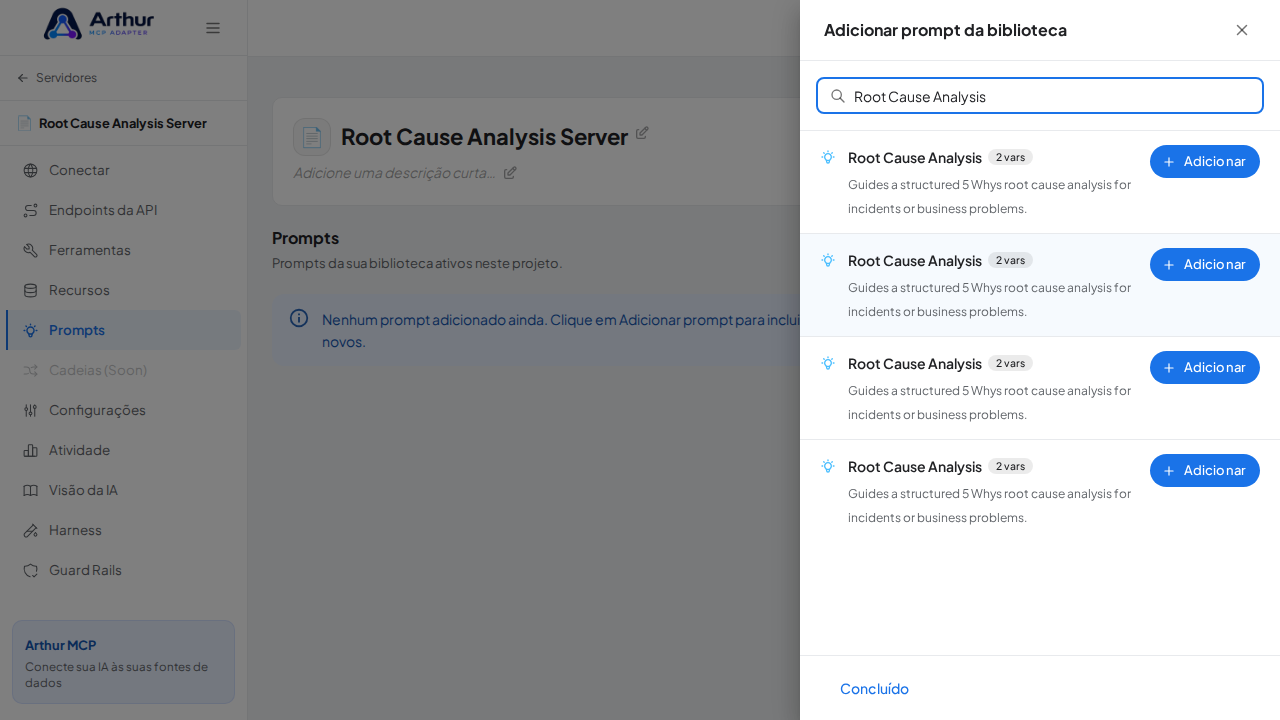Open Conectar via its globe icon
The image size is (1280, 720).
coord(30,170)
